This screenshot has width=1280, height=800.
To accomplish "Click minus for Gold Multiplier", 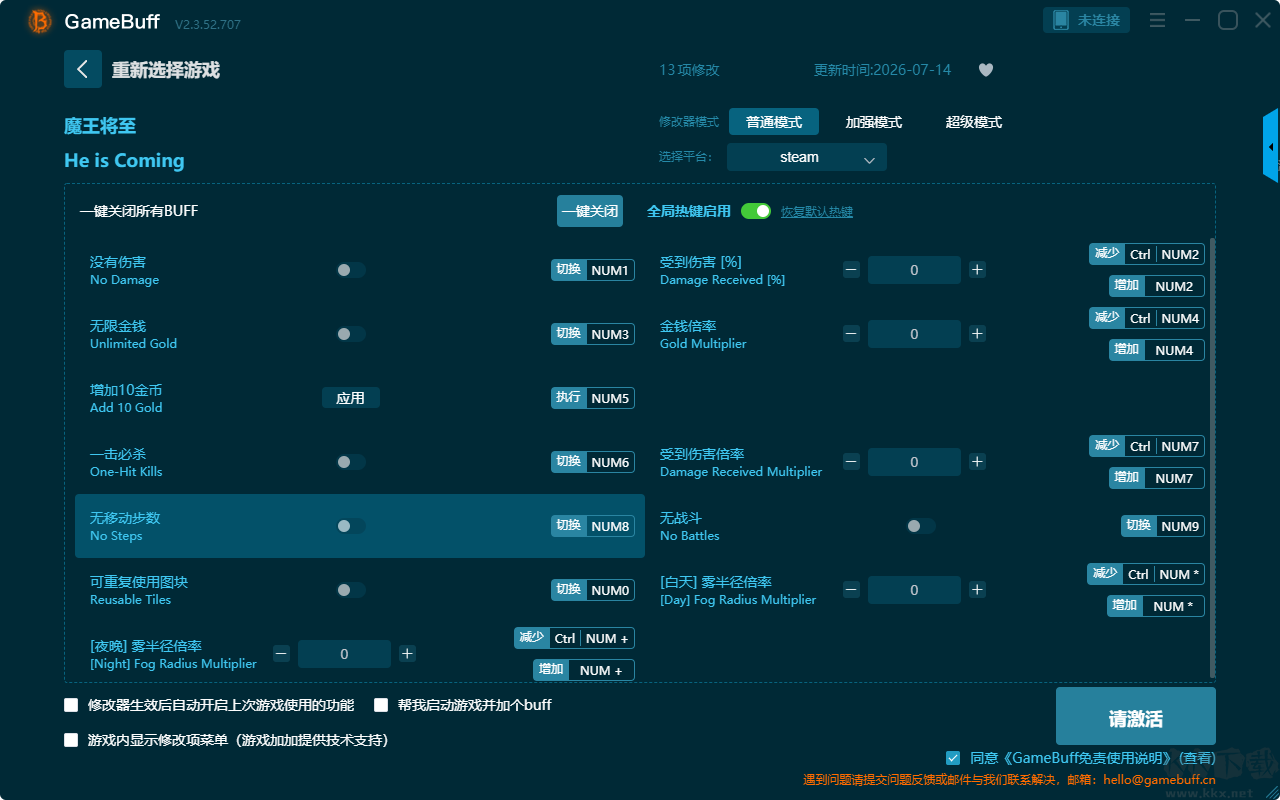I will coord(851,334).
